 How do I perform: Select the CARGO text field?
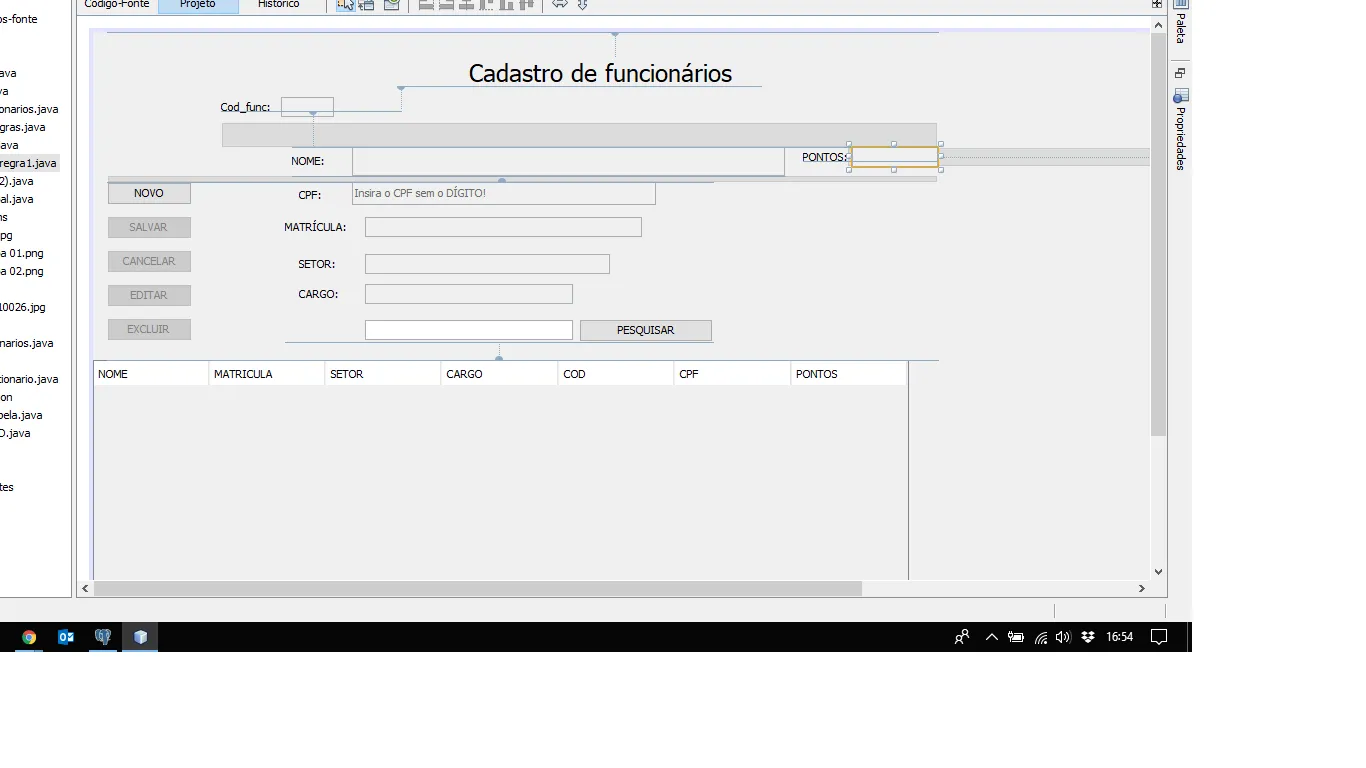[469, 294]
